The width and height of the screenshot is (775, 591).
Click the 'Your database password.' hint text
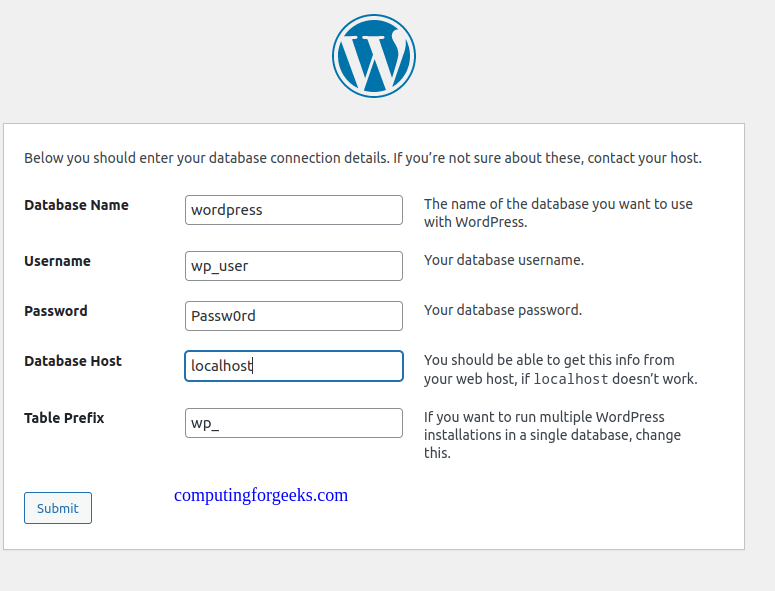[x=503, y=310]
